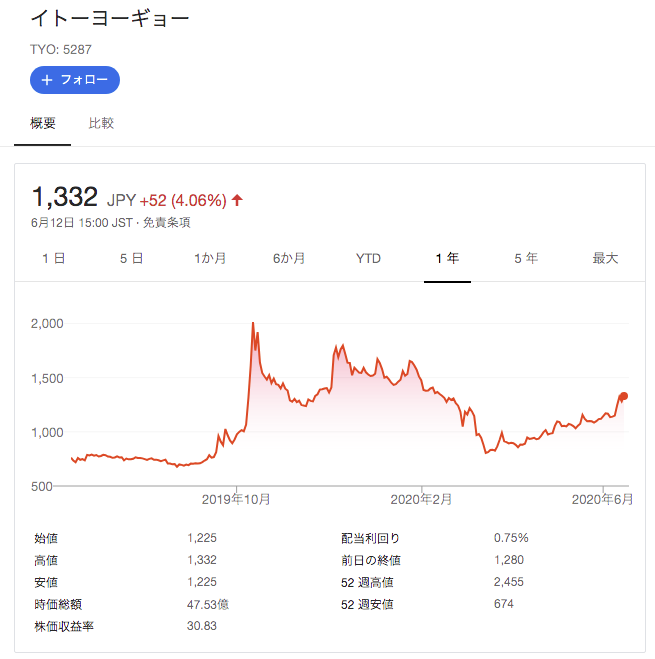Switch chart to YTD range
The height and width of the screenshot is (659, 655).
(x=368, y=258)
